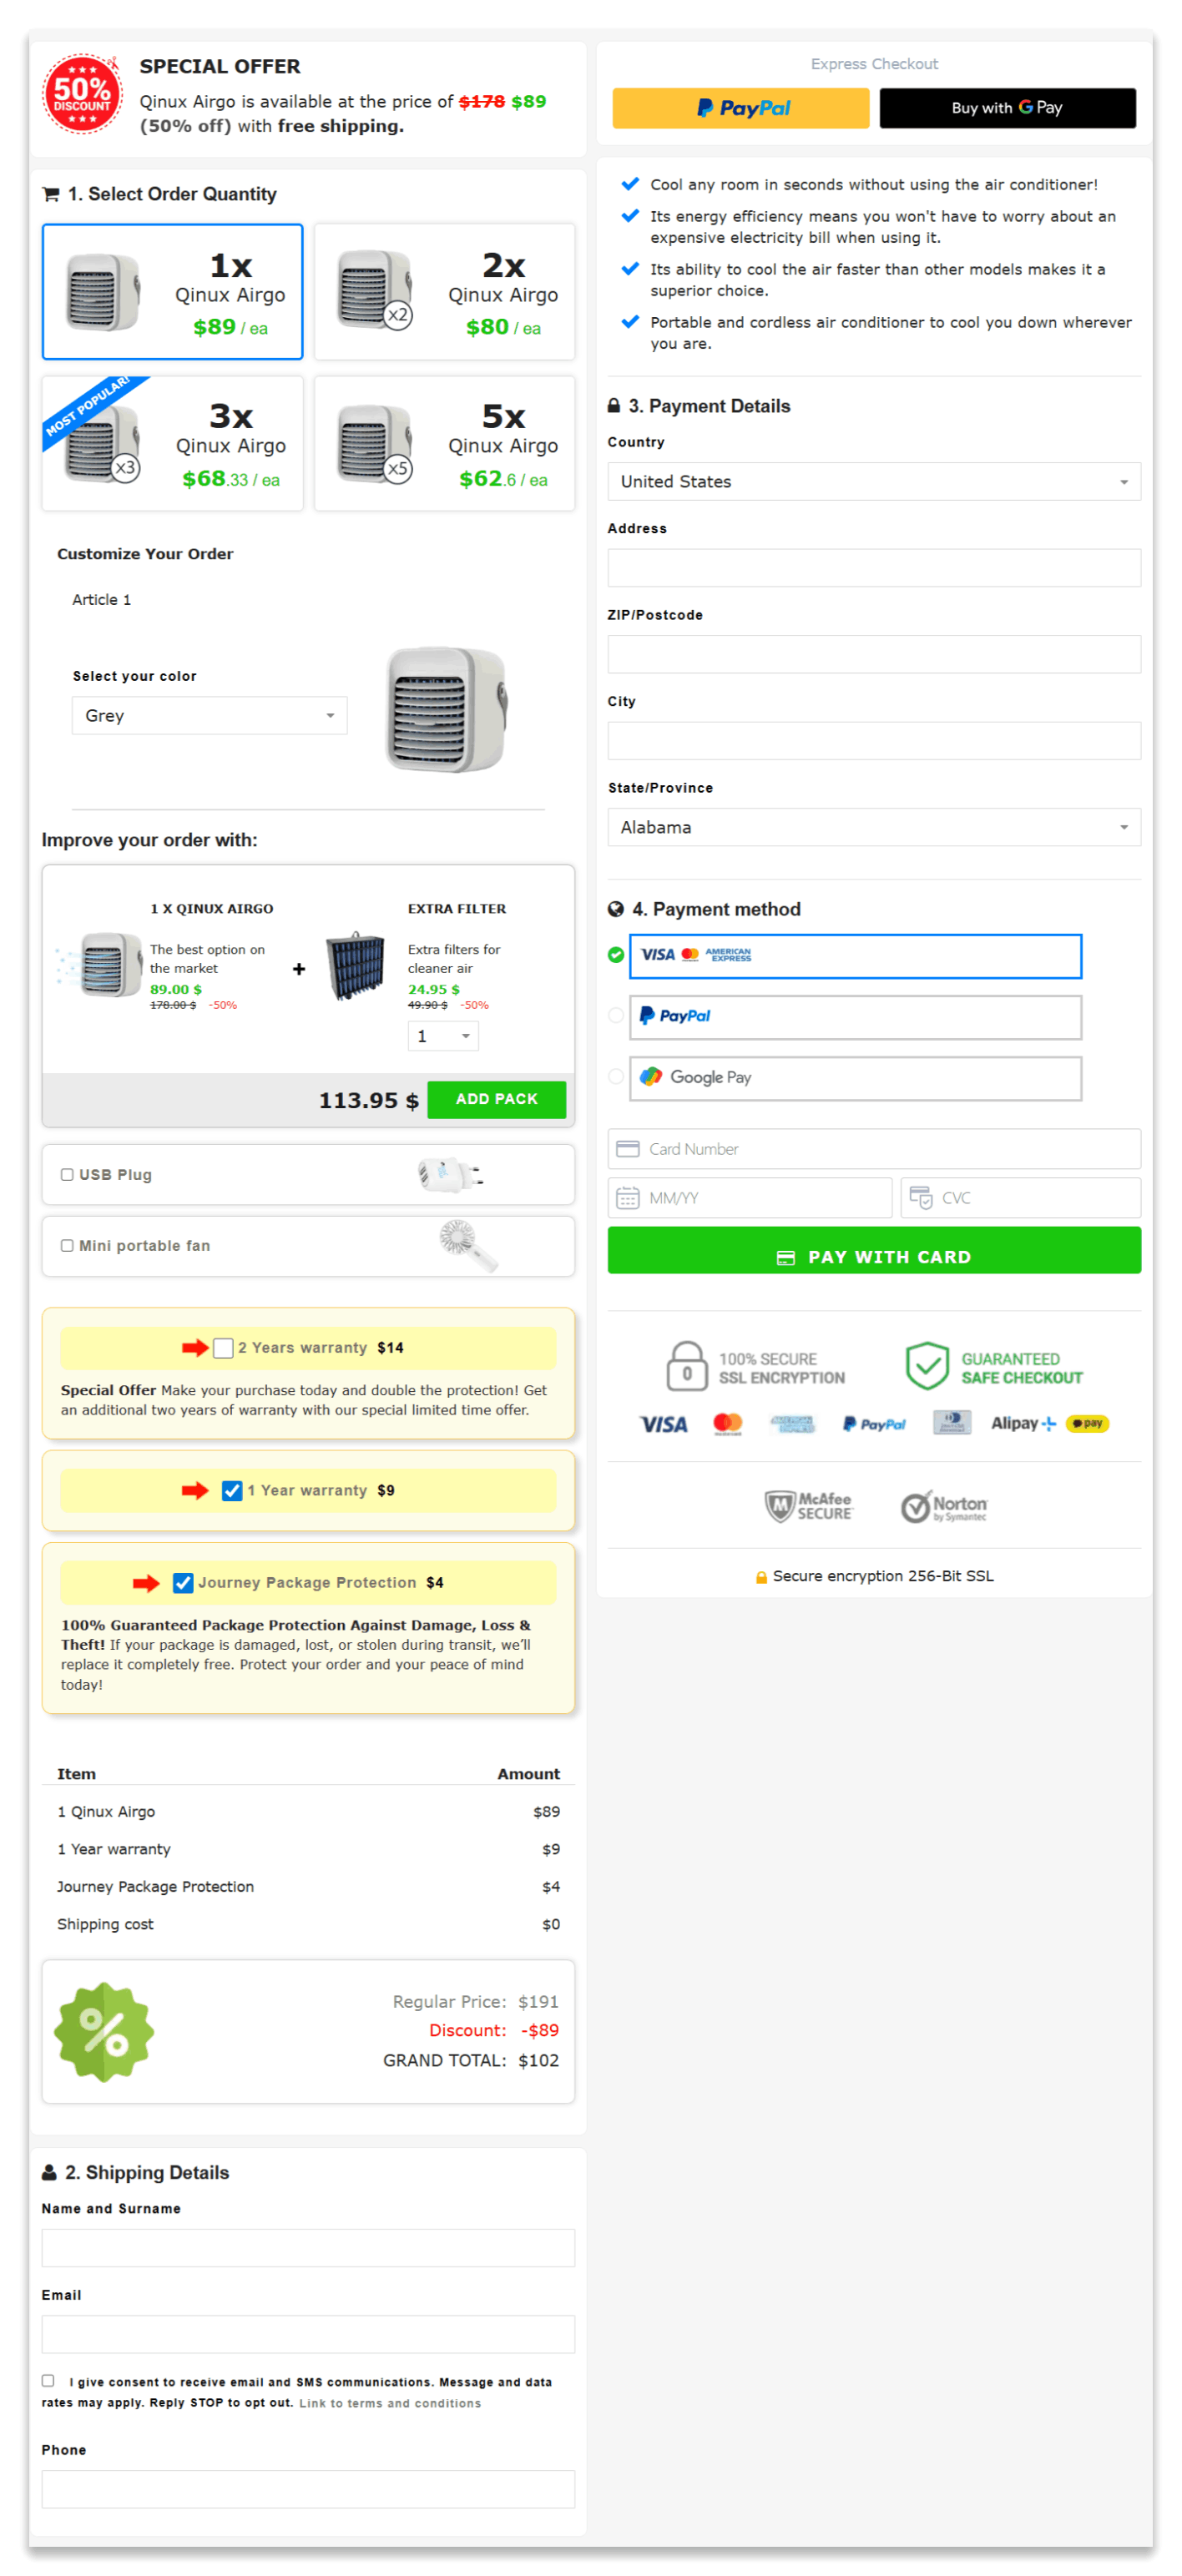The height and width of the screenshot is (2576, 1182).
Task: Open the State/Province dropdown showing Alabama
Action: (874, 828)
